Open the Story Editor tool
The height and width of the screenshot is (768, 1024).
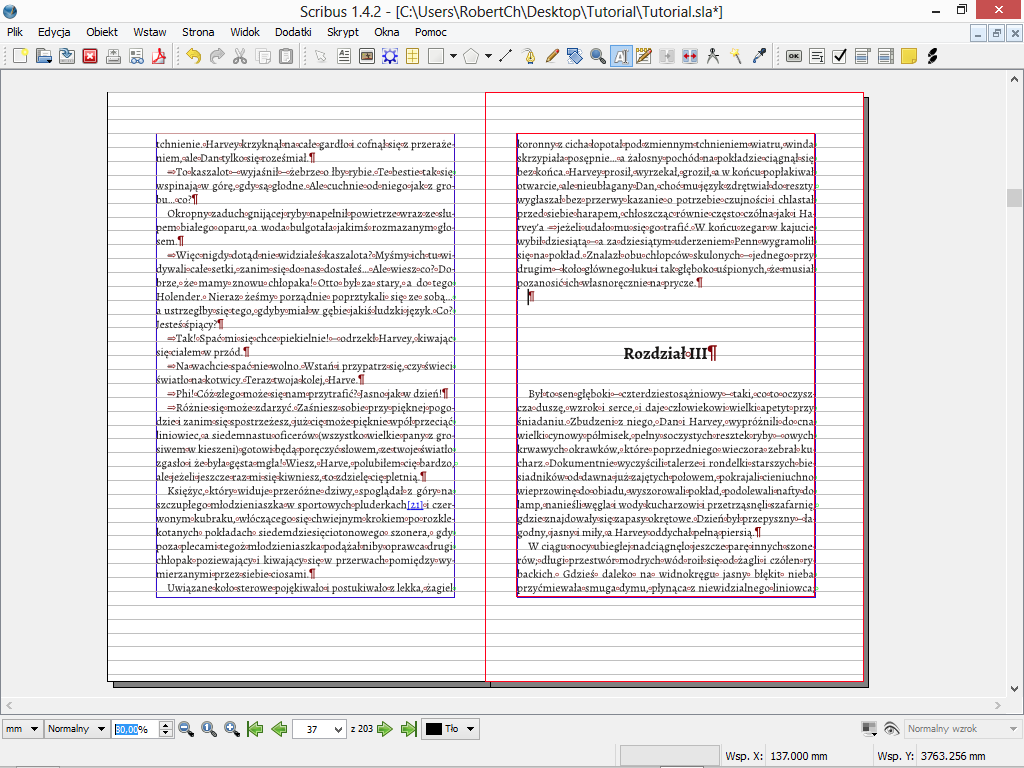pyautogui.click(x=643, y=56)
